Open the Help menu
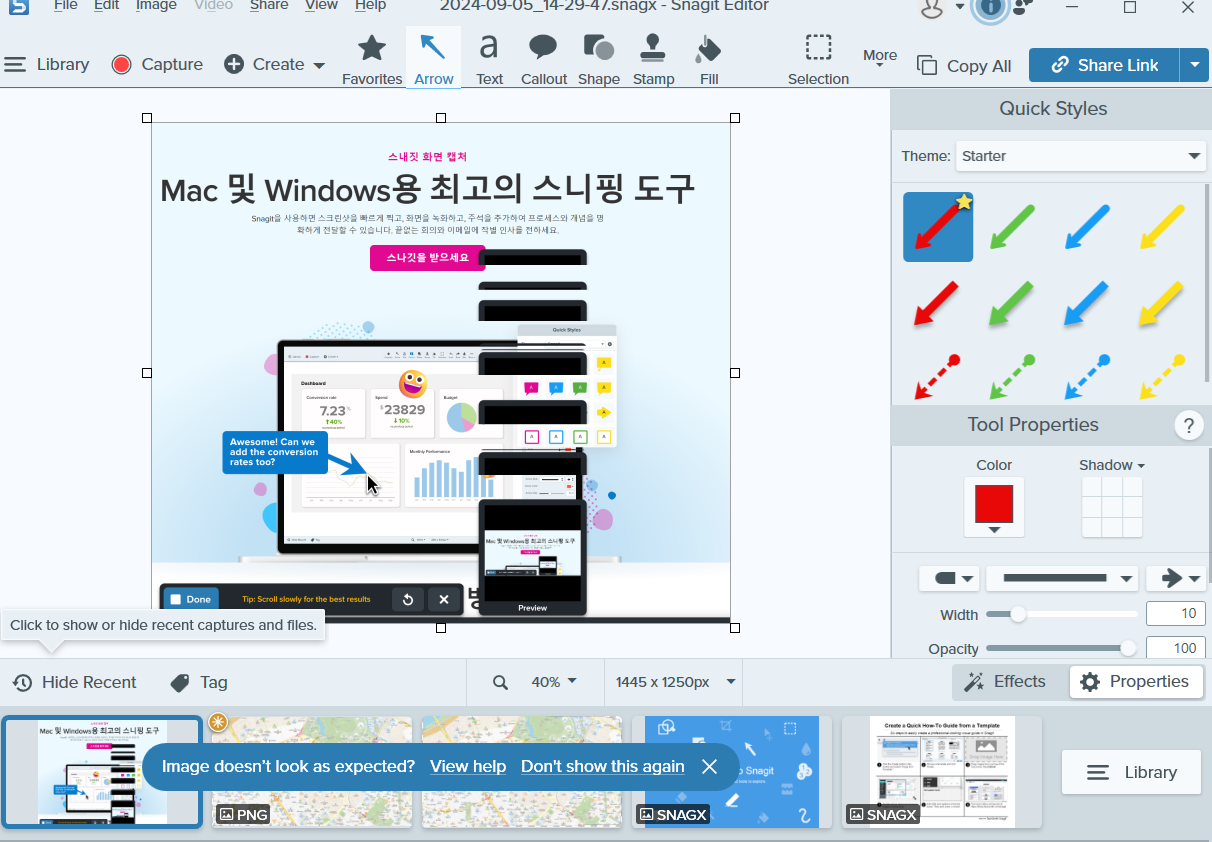The width and height of the screenshot is (1212, 842). (370, 6)
